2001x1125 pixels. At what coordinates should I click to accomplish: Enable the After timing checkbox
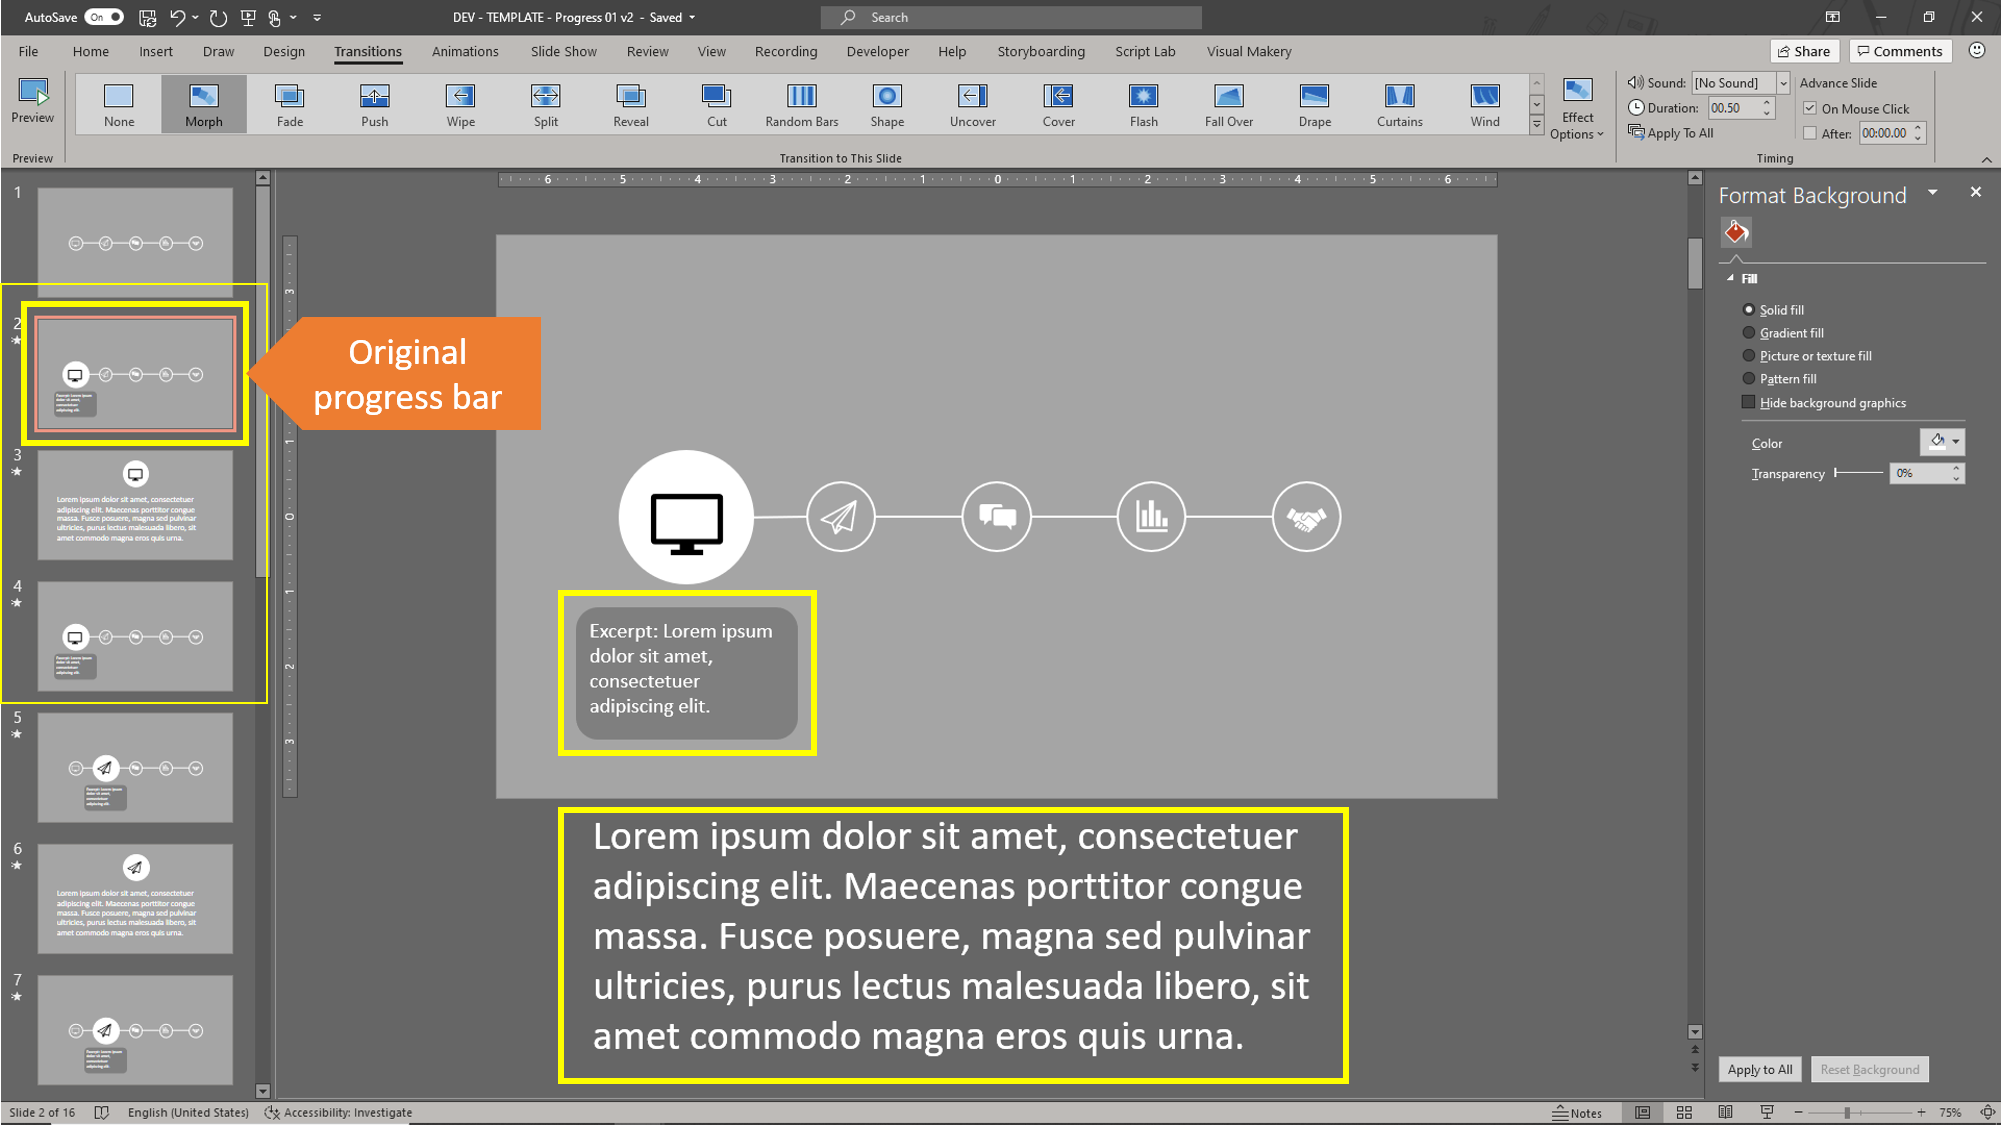[1810, 133]
